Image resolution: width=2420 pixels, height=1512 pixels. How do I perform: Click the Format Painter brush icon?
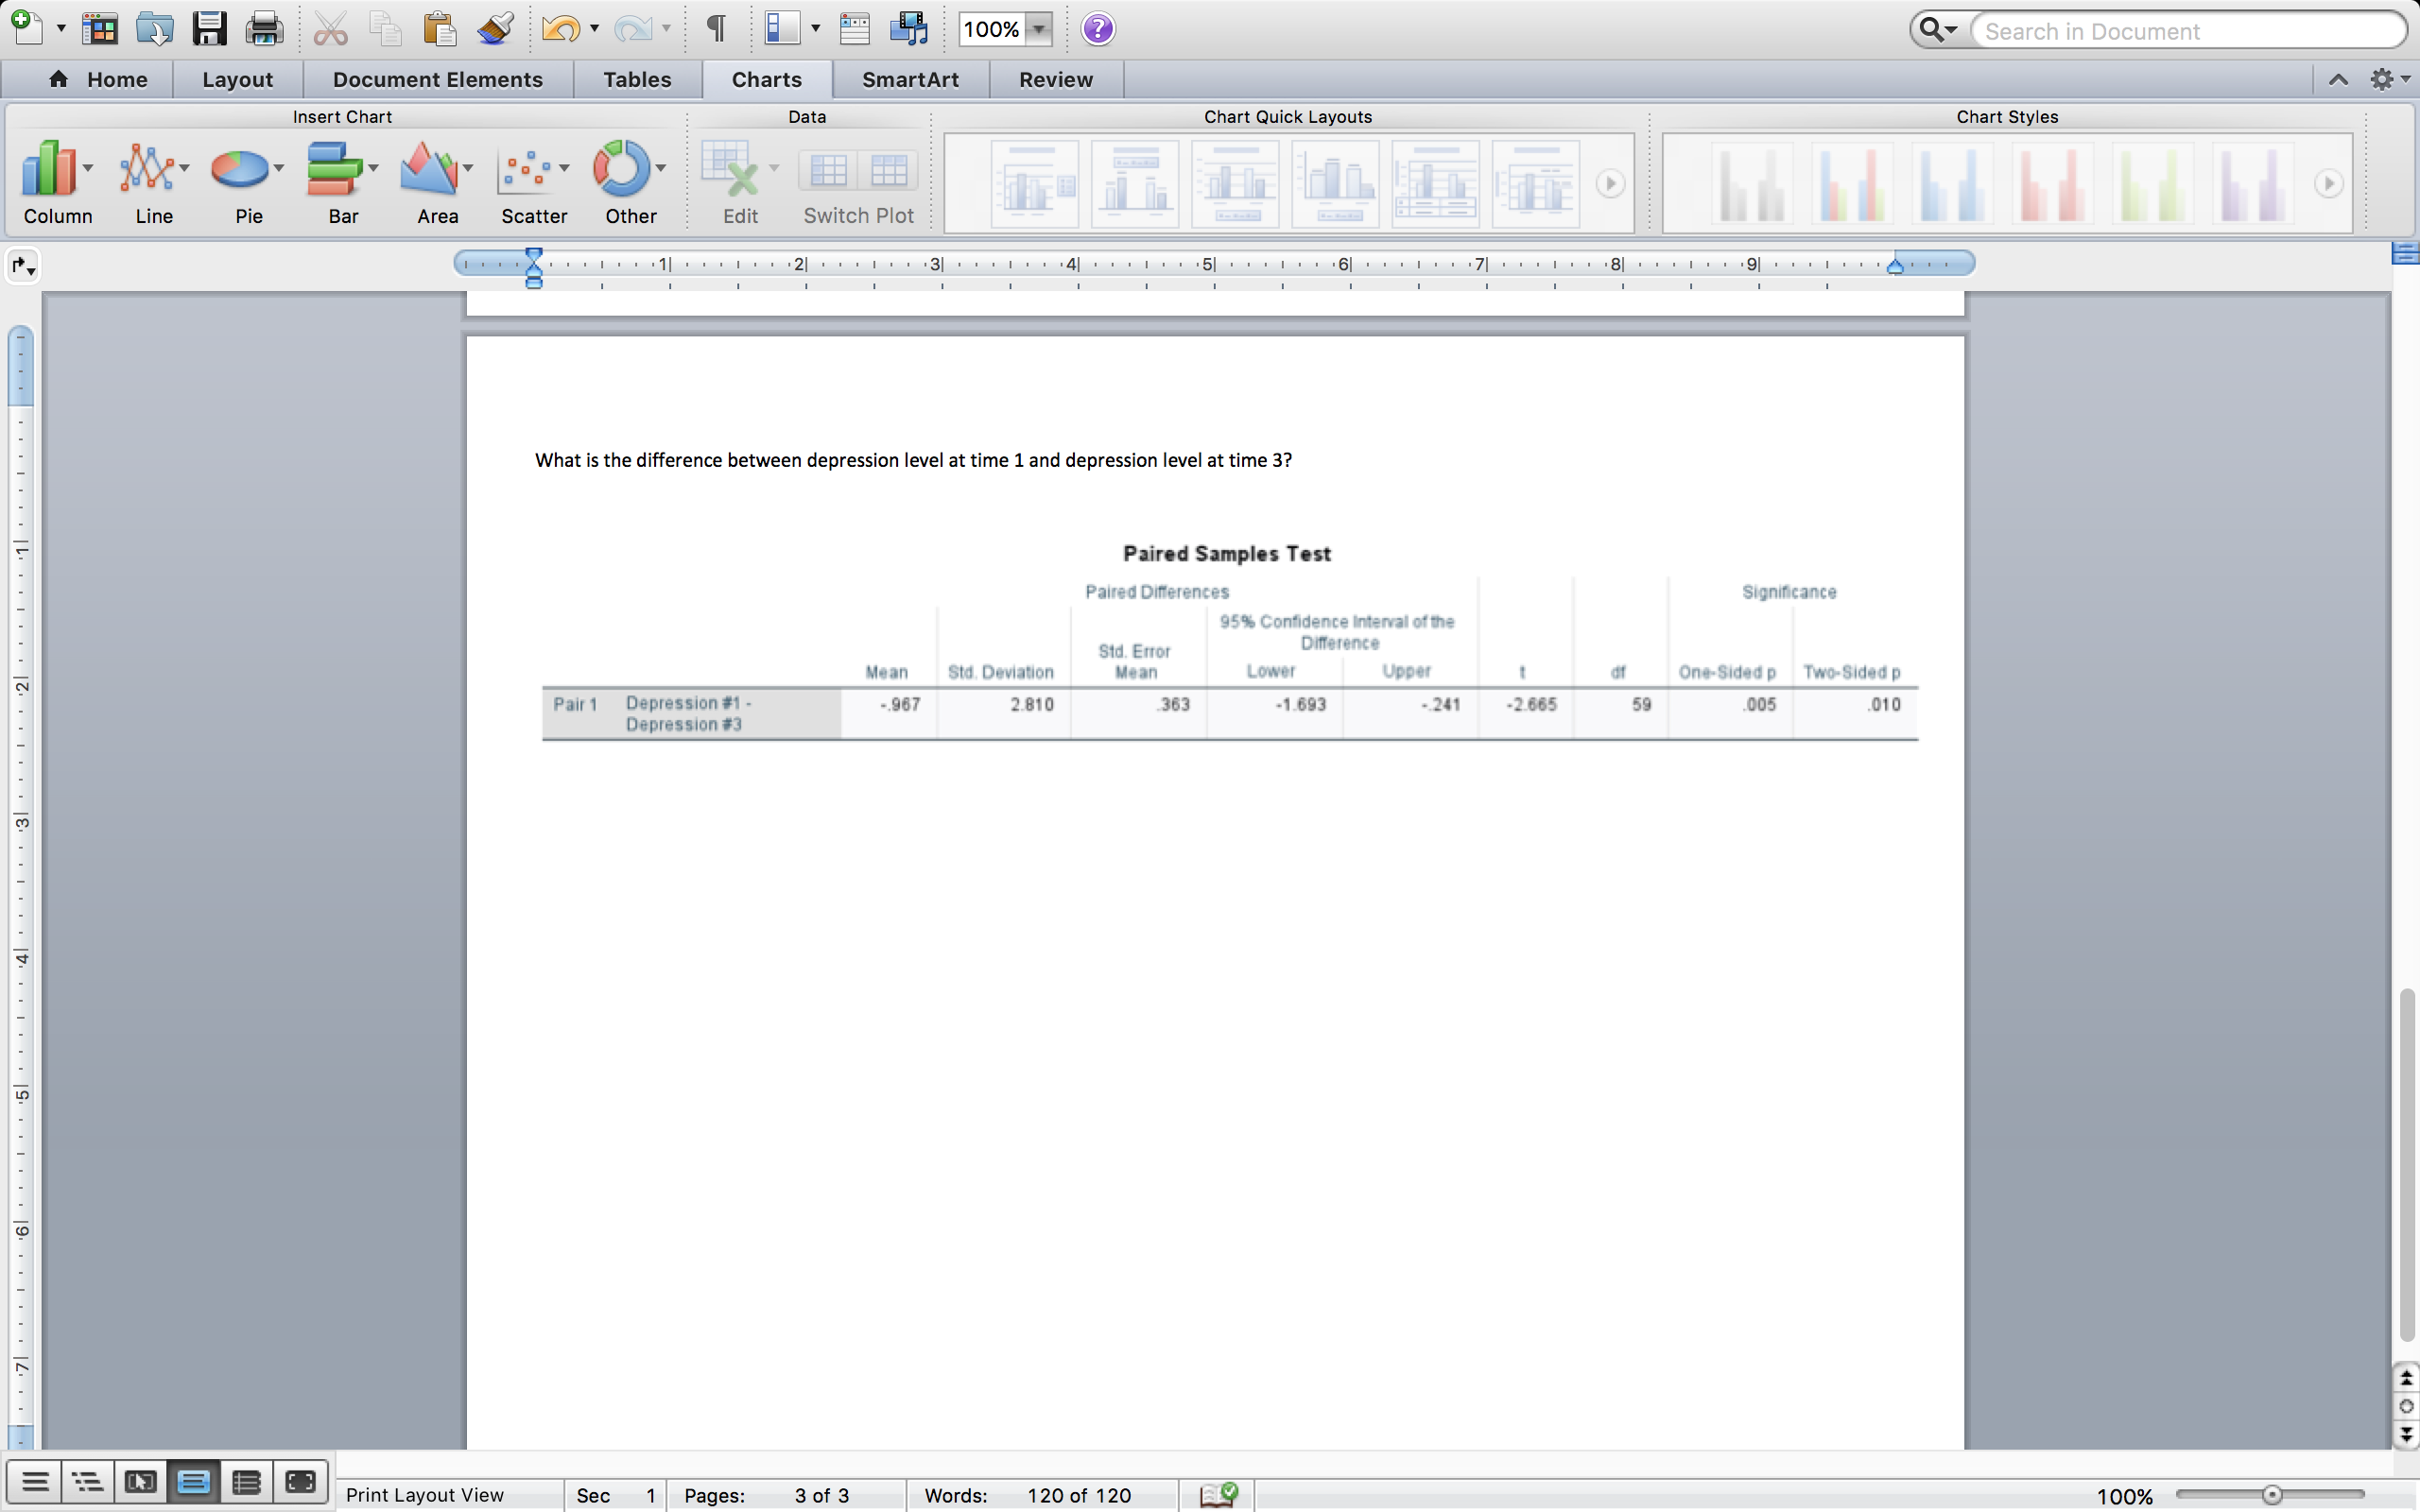click(x=494, y=28)
